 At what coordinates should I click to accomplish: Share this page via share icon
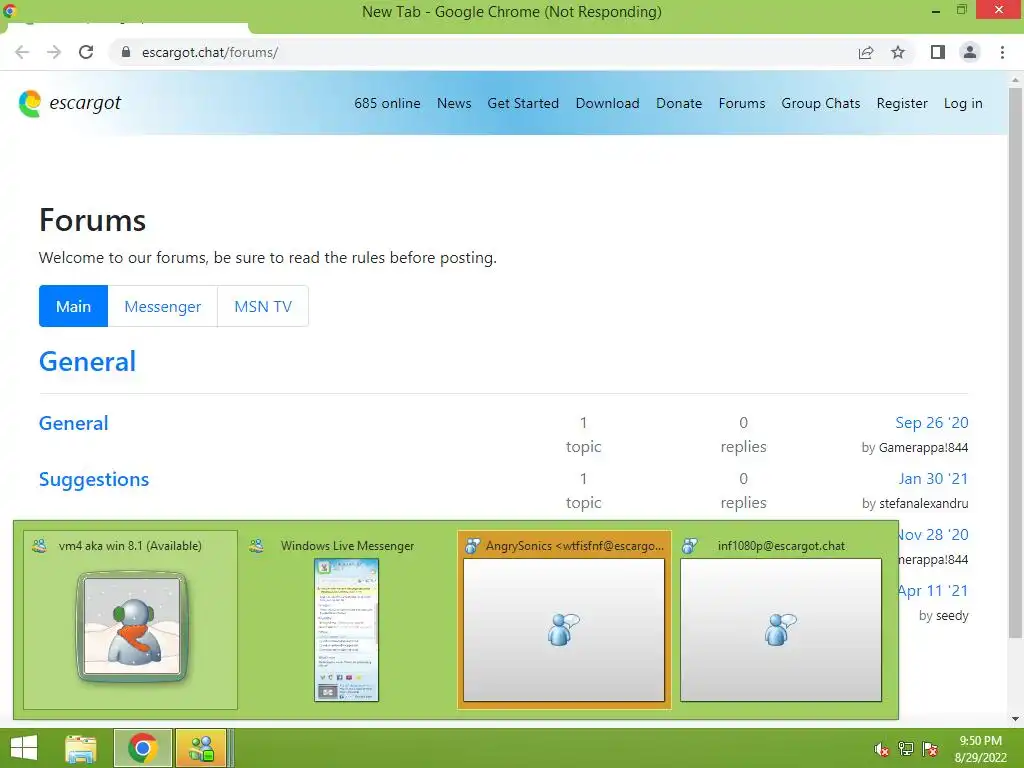pyautogui.click(x=866, y=52)
